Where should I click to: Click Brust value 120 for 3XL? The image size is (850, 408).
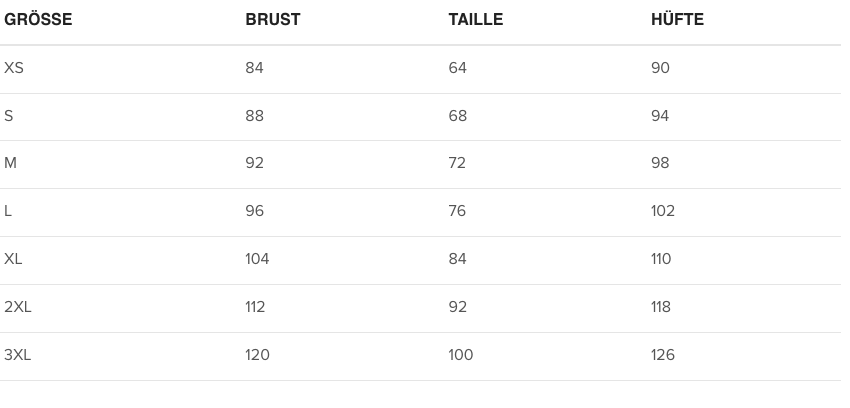[257, 355]
